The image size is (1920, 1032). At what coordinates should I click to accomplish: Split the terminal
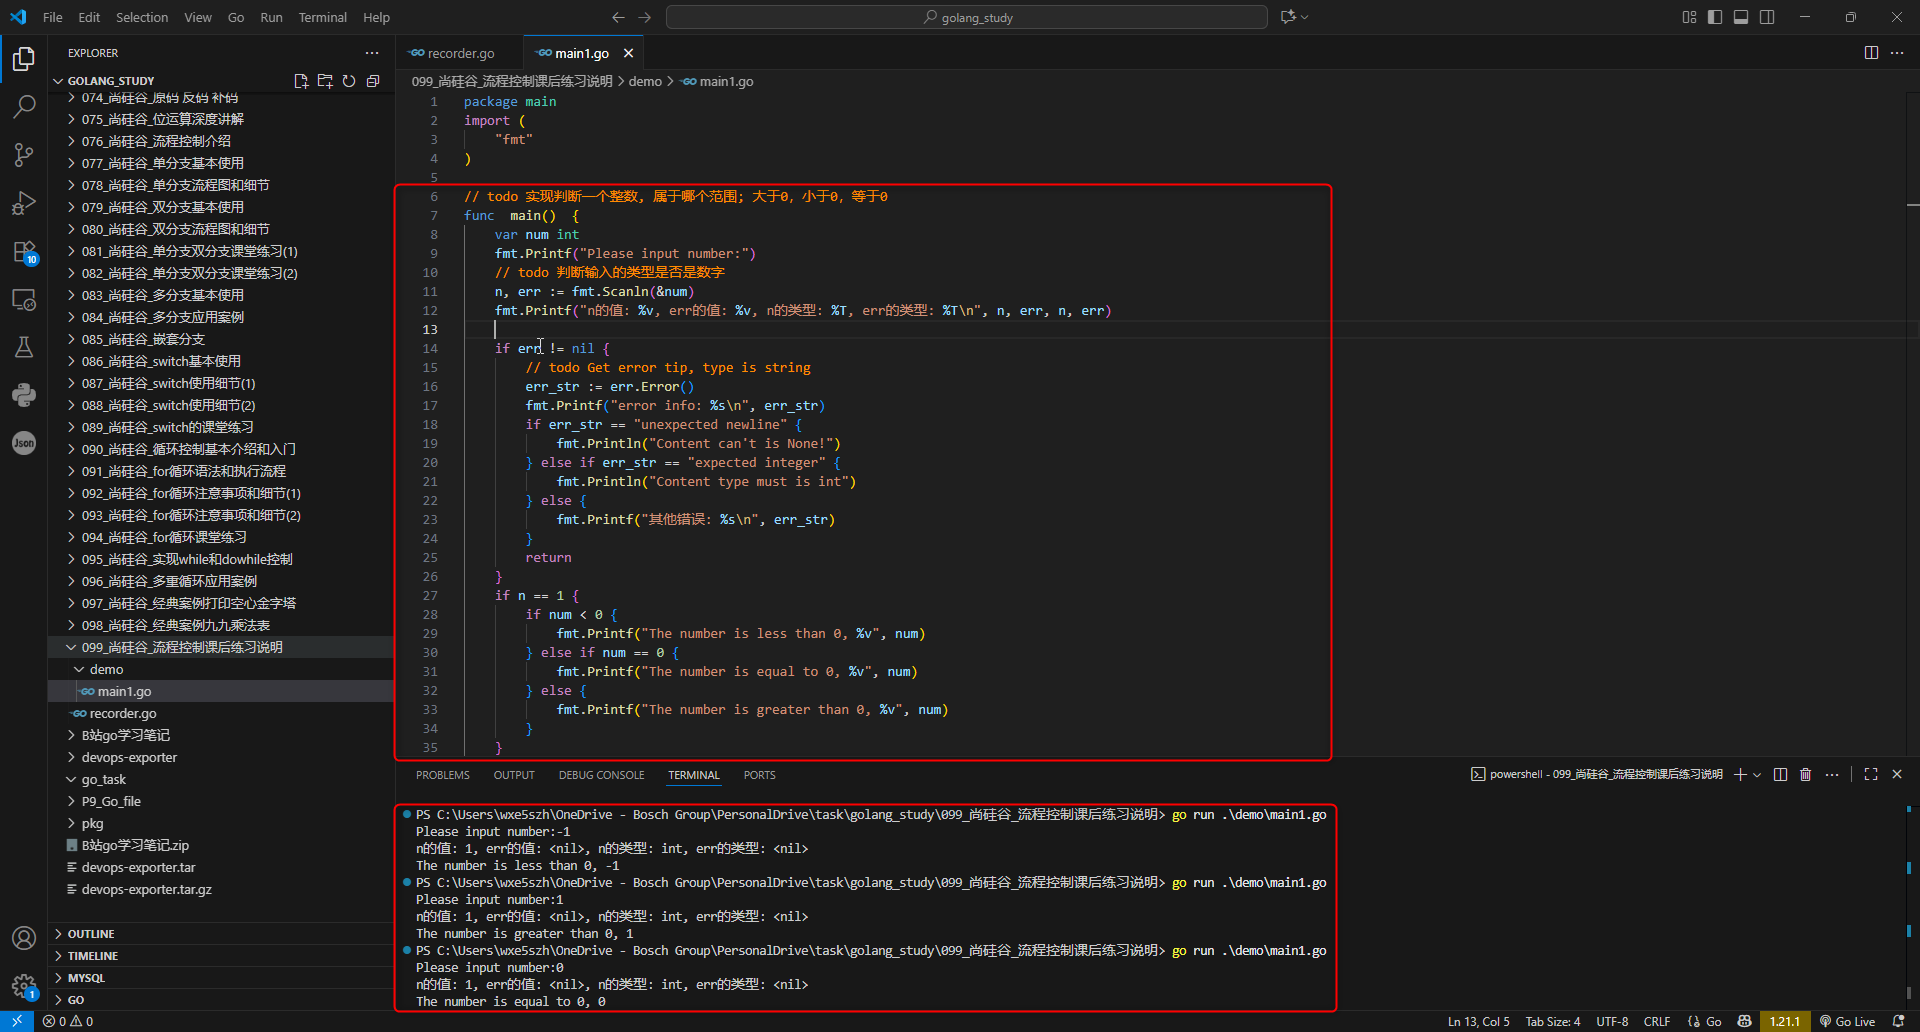pos(1780,775)
